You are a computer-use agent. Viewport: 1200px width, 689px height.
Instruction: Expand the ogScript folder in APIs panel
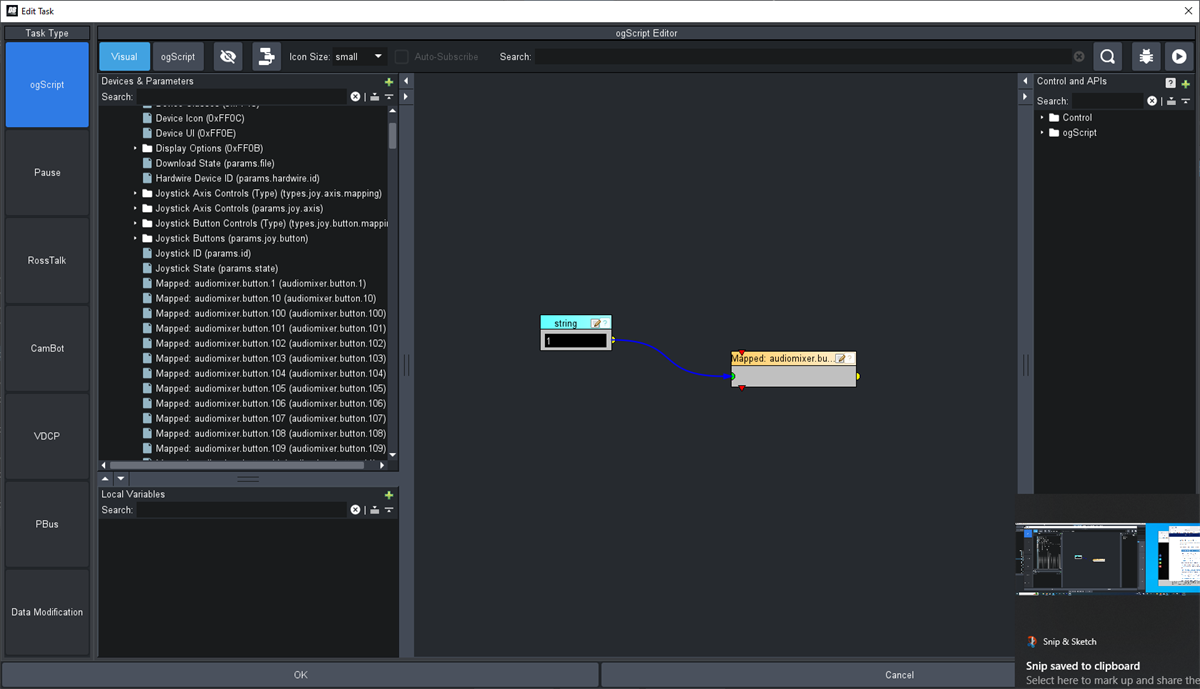(x=1042, y=132)
